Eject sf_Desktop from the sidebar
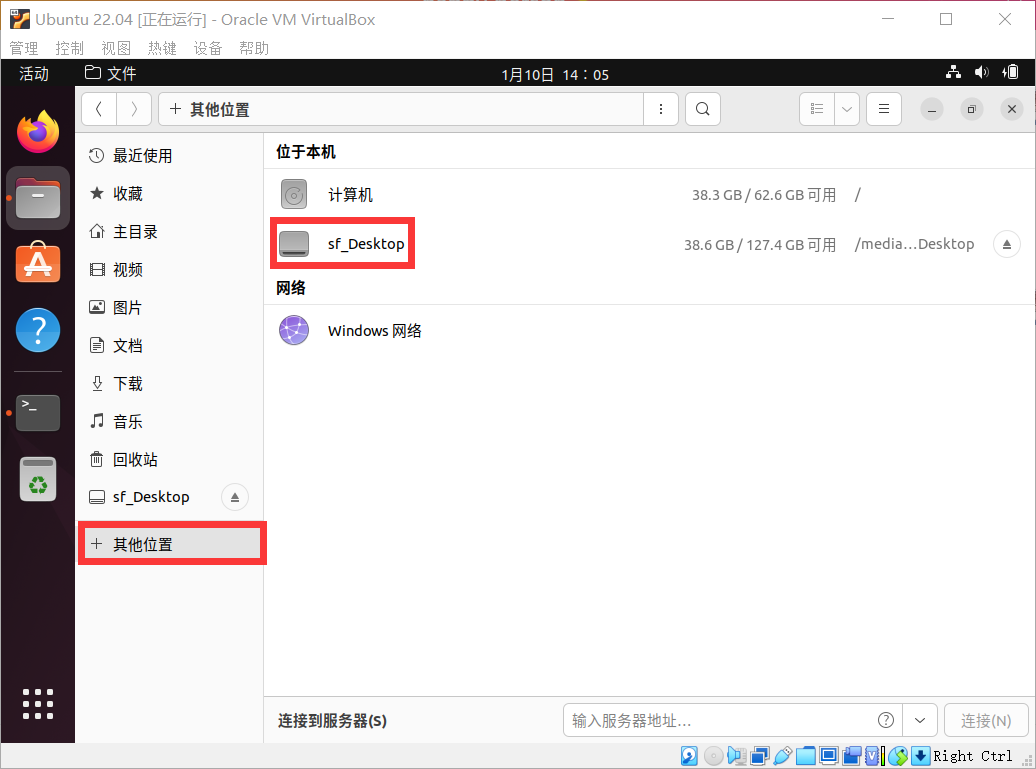Image resolution: width=1036 pixels, height=769 pixels. click(x=234, y=496)
